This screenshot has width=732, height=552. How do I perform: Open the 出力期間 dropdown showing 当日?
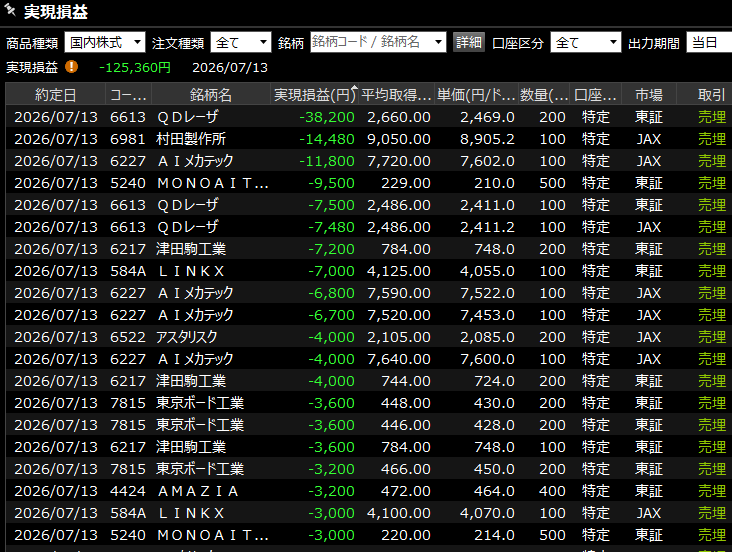point(709,42)
